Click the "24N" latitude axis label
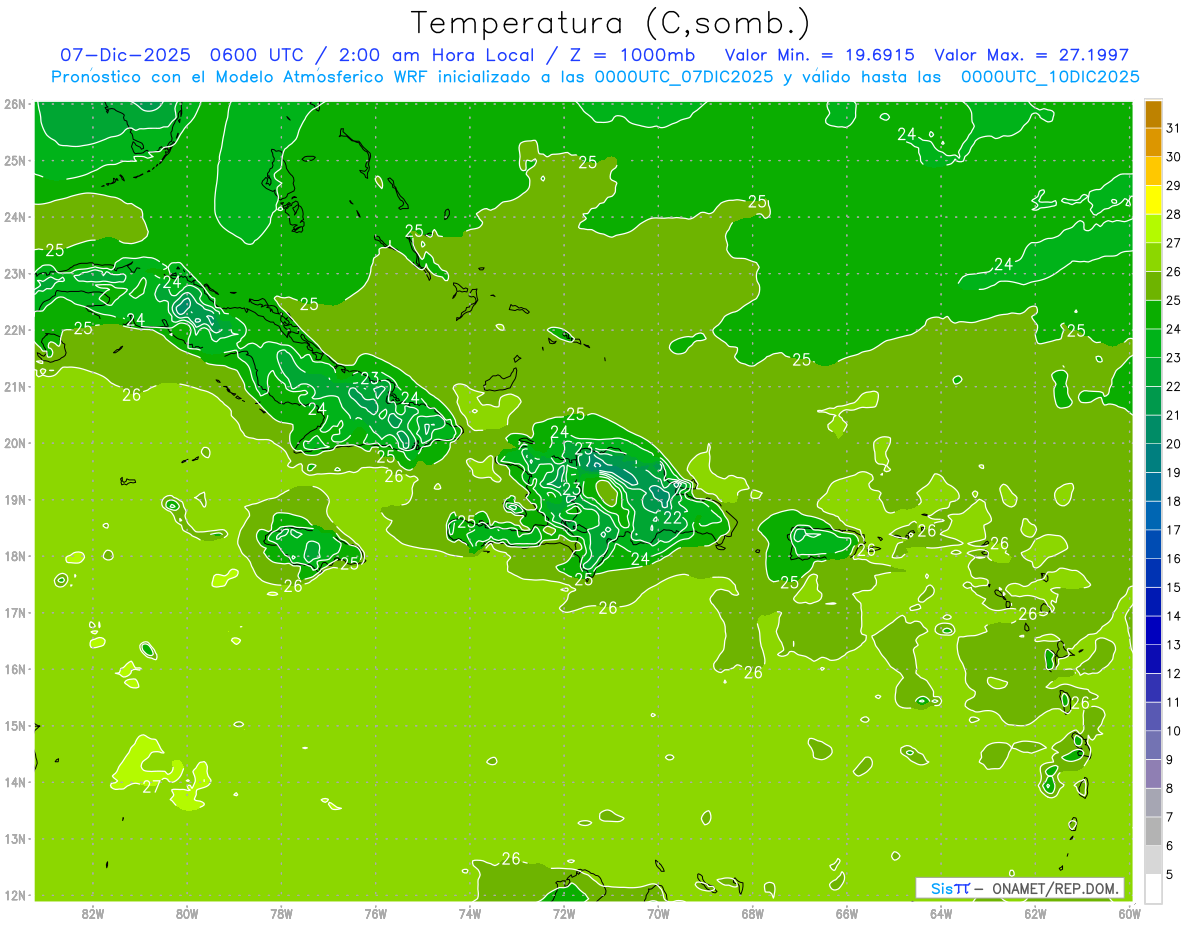1200x927 pixels. click(x=14, y=217)
